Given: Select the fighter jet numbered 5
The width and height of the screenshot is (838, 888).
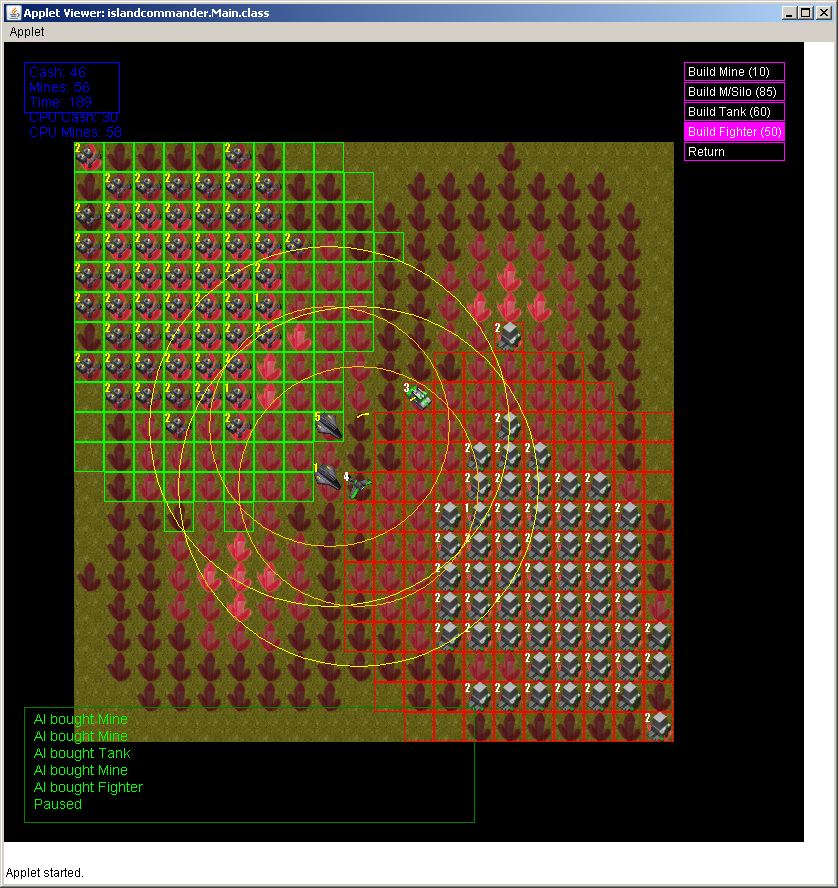Looking at the screenshot, I should (x=329, y=426).
